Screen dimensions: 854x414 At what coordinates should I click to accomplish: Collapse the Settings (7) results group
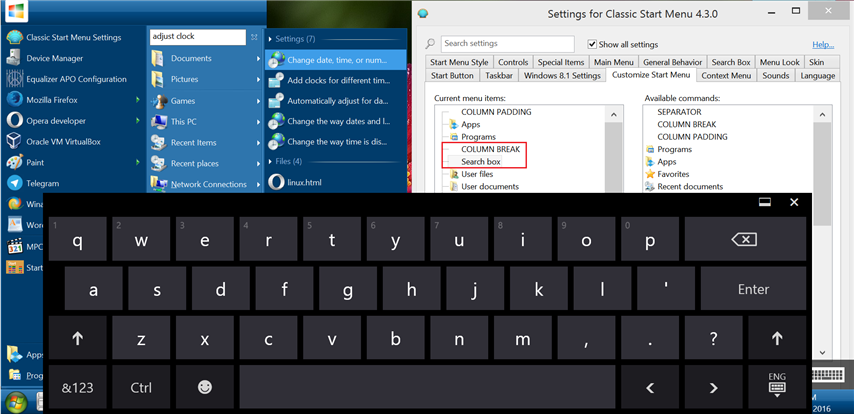tap(271, 39)
